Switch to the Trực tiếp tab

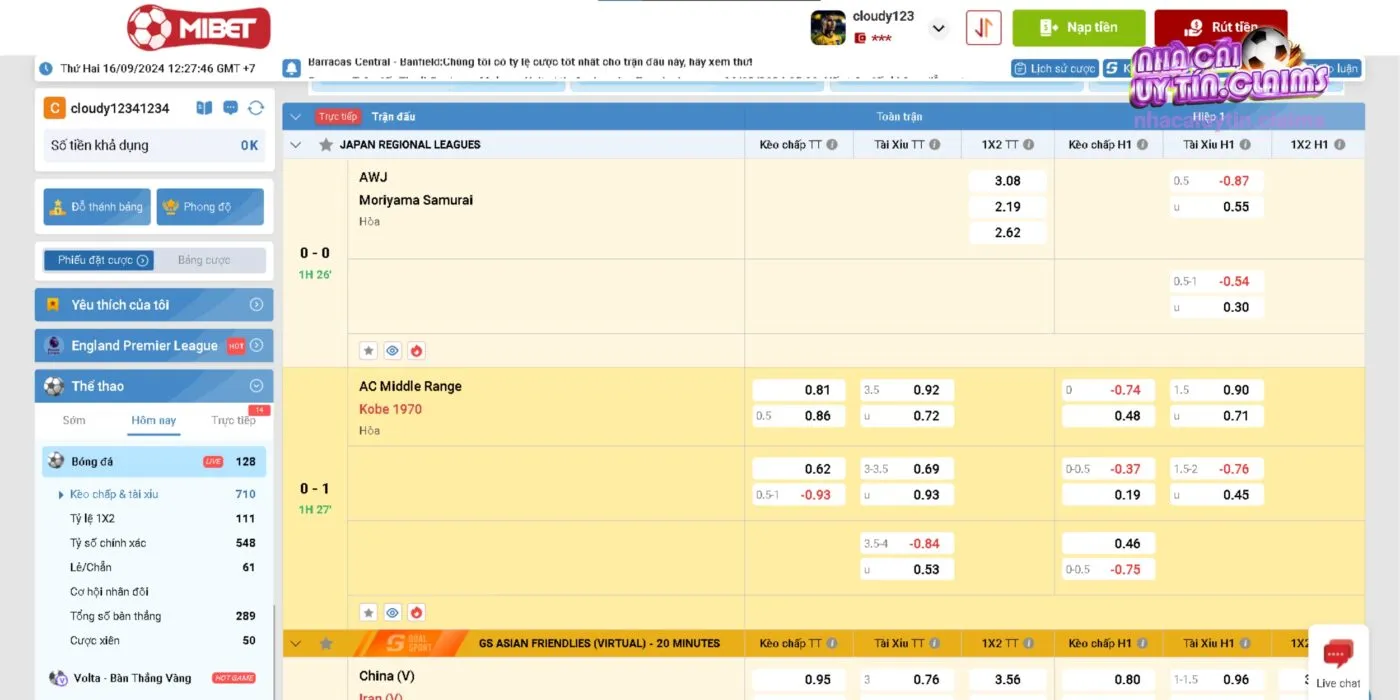[x=233, y=421]
